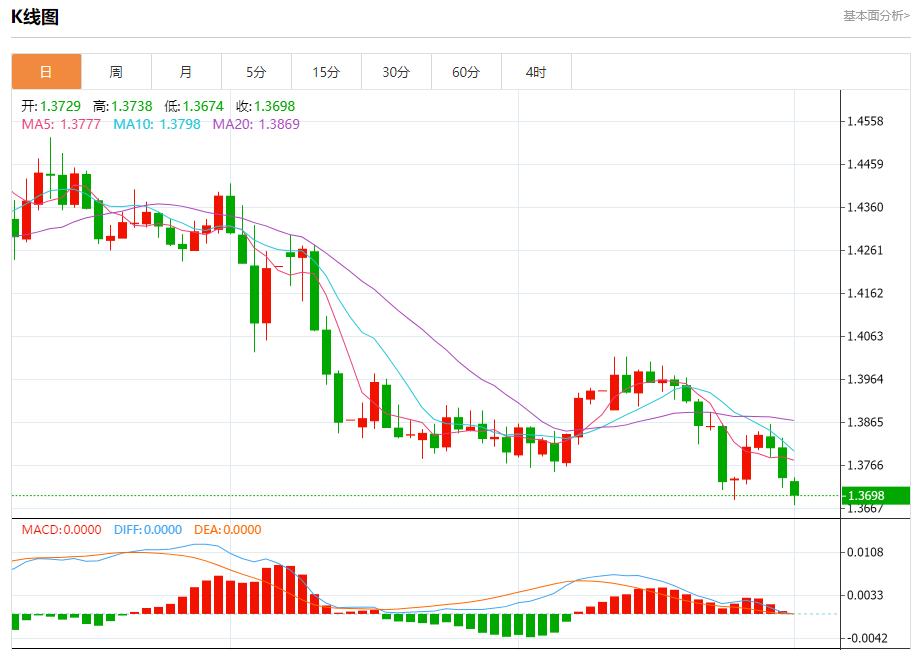
Task: Click the 1.4459 price axis label
Action: (865, 164)
